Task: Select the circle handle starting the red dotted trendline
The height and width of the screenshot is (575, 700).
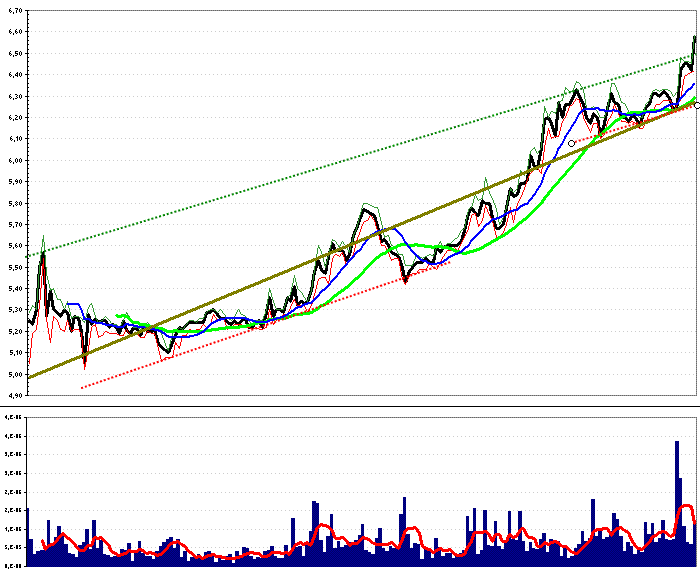Action: (x=571, y=143)
